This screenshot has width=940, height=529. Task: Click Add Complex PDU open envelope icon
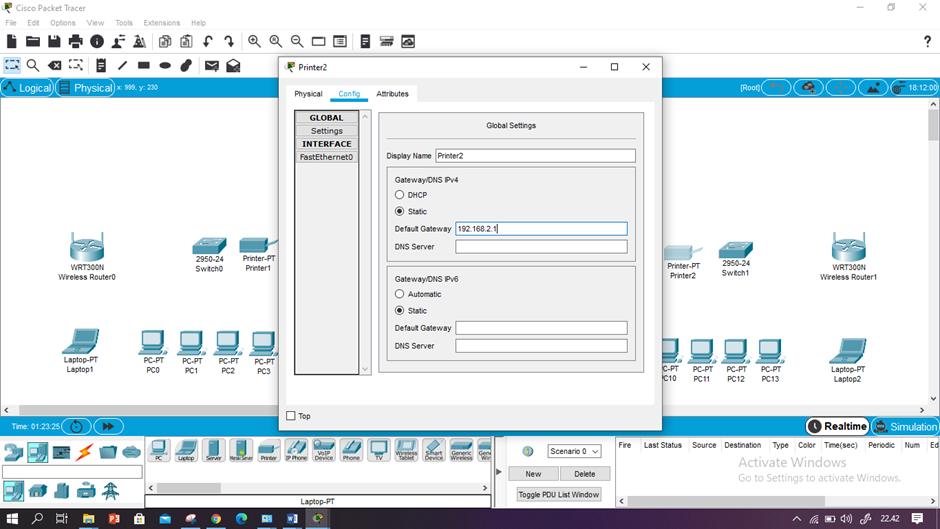[233, 65]
